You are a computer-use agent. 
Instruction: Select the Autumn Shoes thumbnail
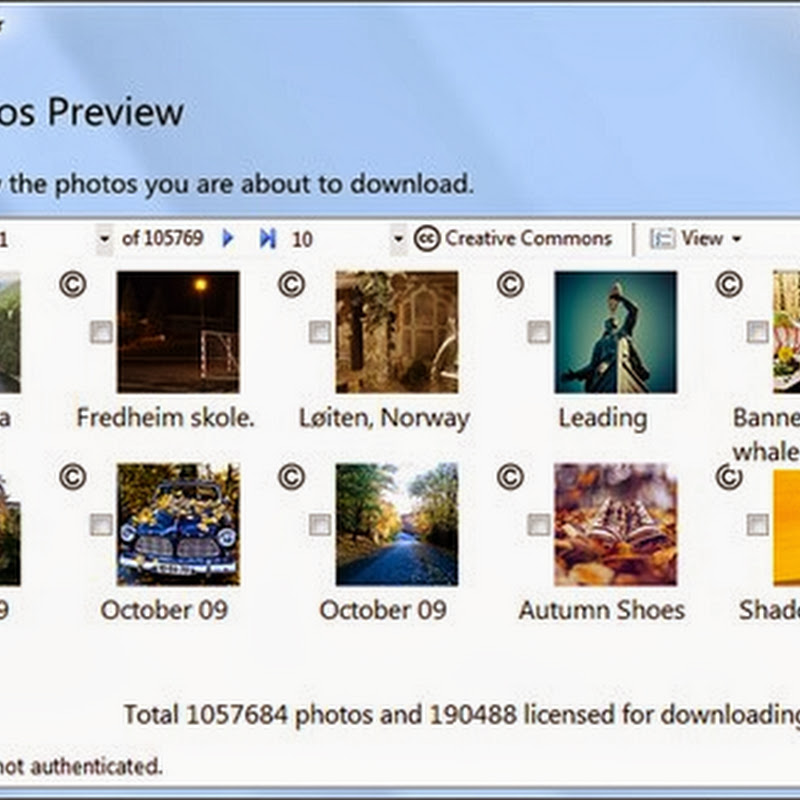pyautogui.click(x=616, y=524)
